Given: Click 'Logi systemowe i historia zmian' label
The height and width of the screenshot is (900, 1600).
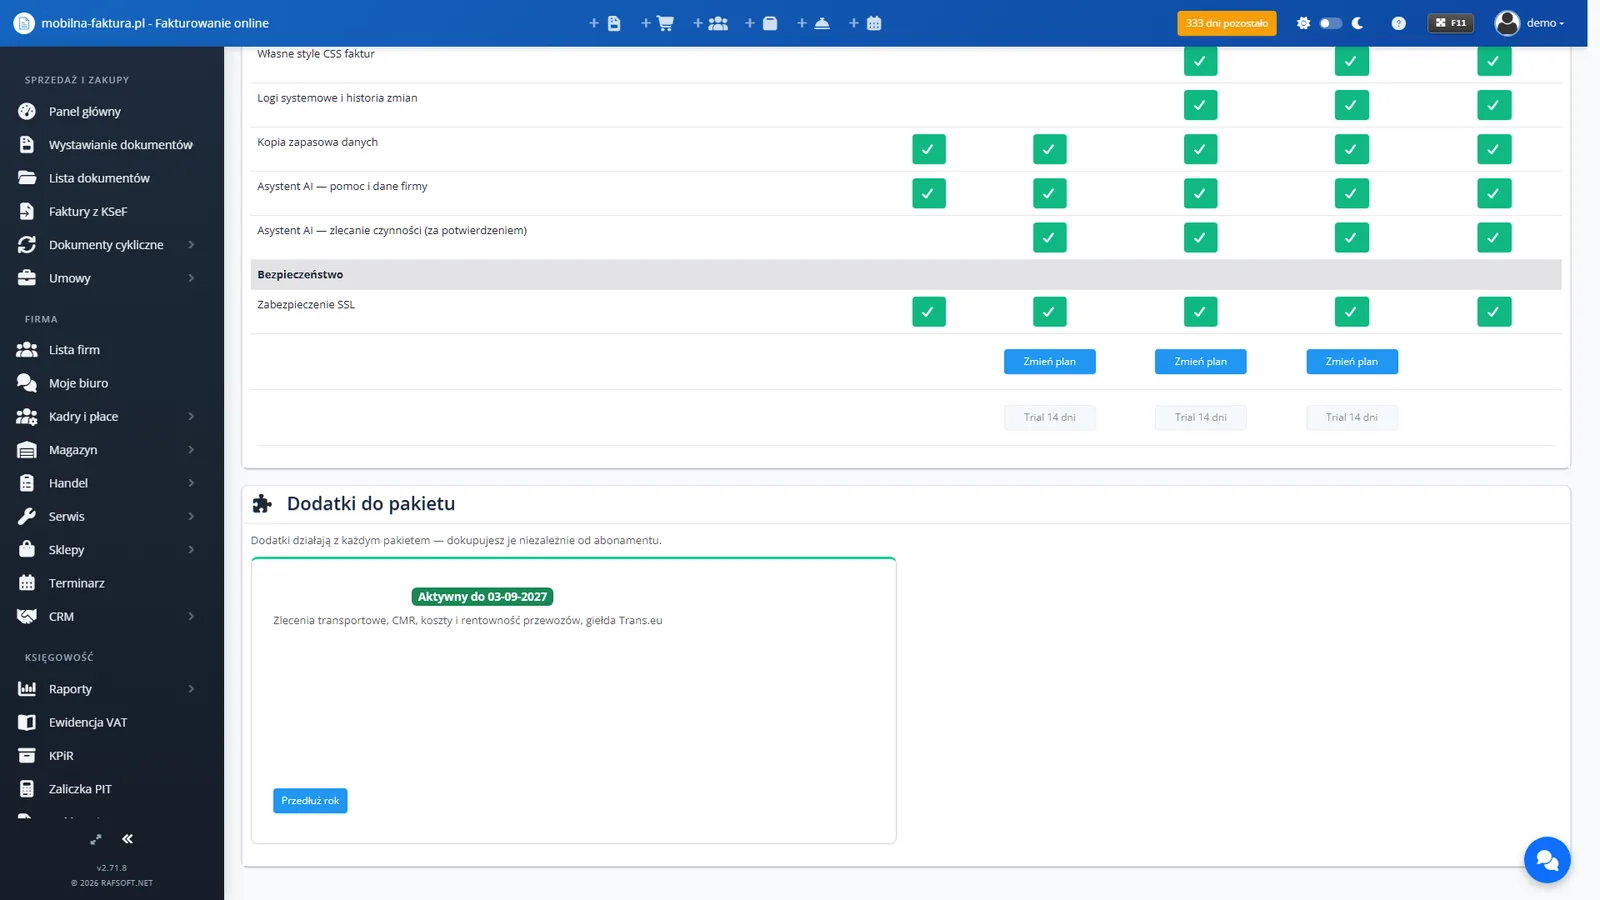Looking at the screenshot, I should [337, 98].
